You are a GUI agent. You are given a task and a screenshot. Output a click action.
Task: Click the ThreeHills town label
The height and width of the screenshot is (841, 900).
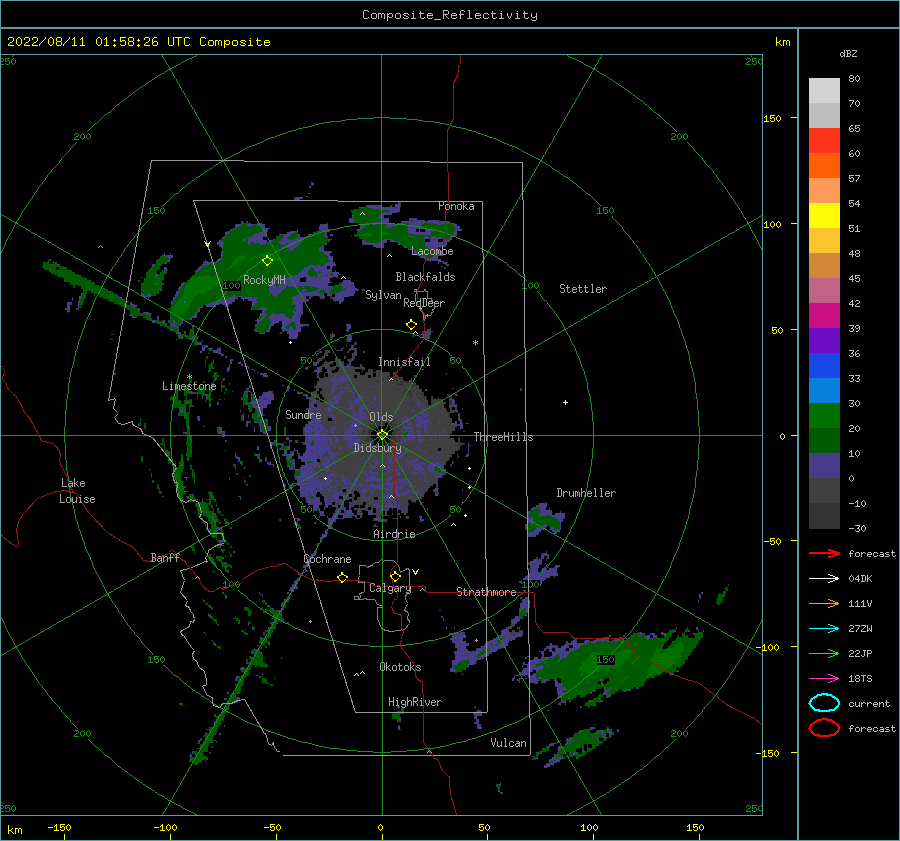[x=503, y=437]
